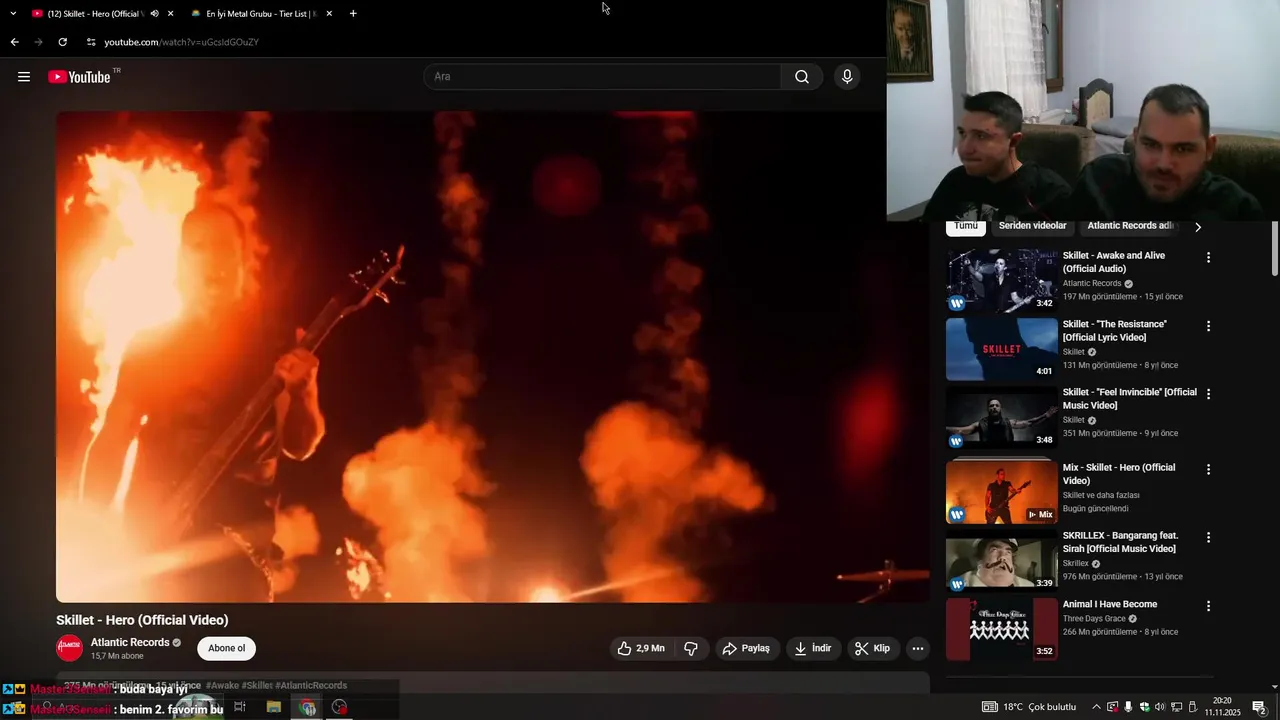Viewport: 1280px width, 720px height.
Task: Go to YouTube home via logo
Action: pos(79,77)
